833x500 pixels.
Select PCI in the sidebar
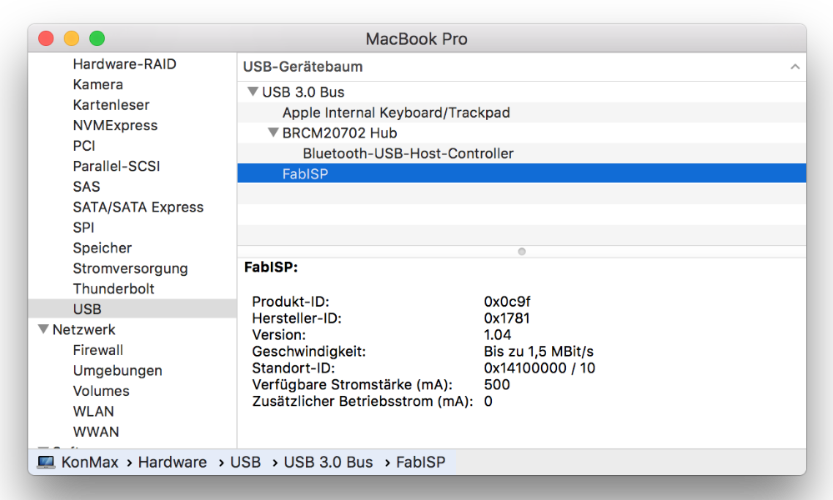(84, 146)
